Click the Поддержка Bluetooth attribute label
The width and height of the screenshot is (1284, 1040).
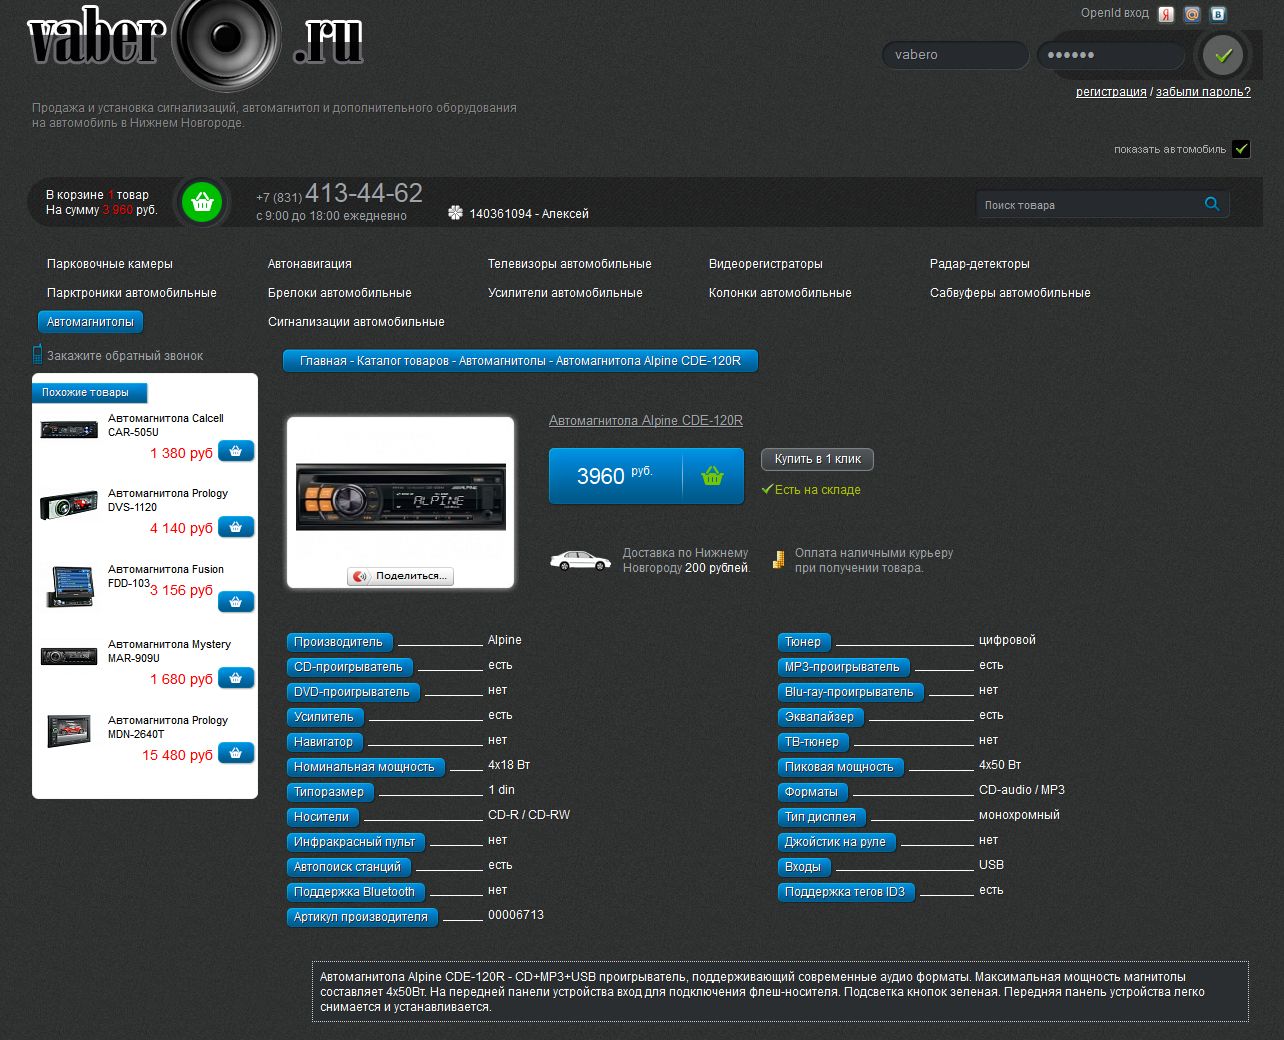click(355, 892)
